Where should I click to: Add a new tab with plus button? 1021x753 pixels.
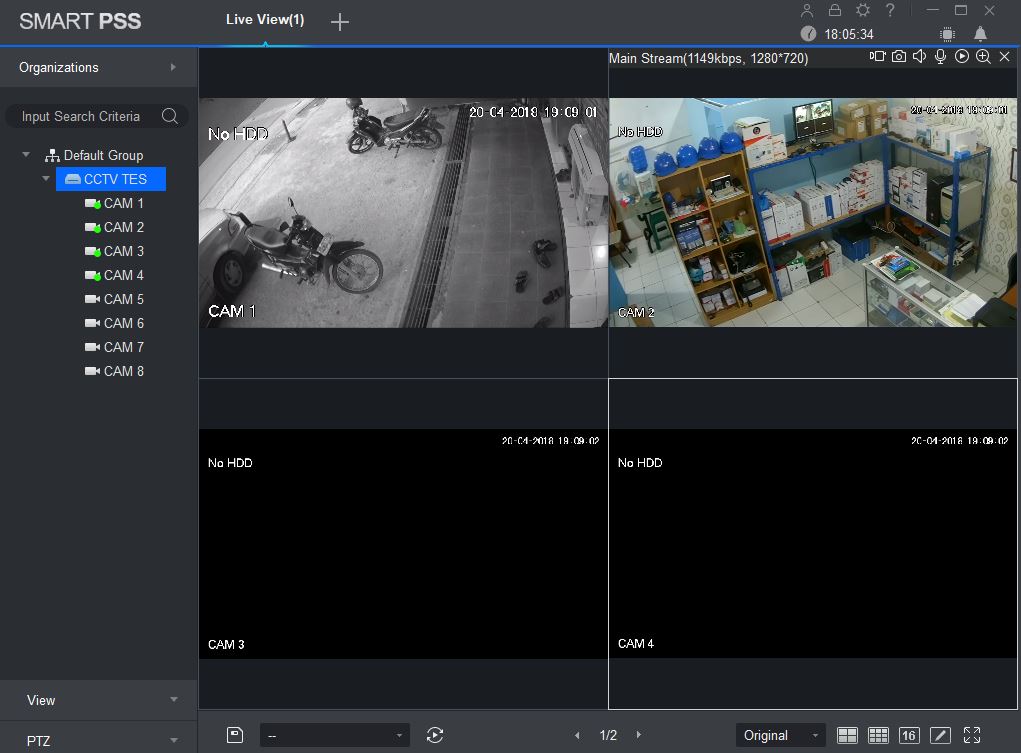[340, 22]
